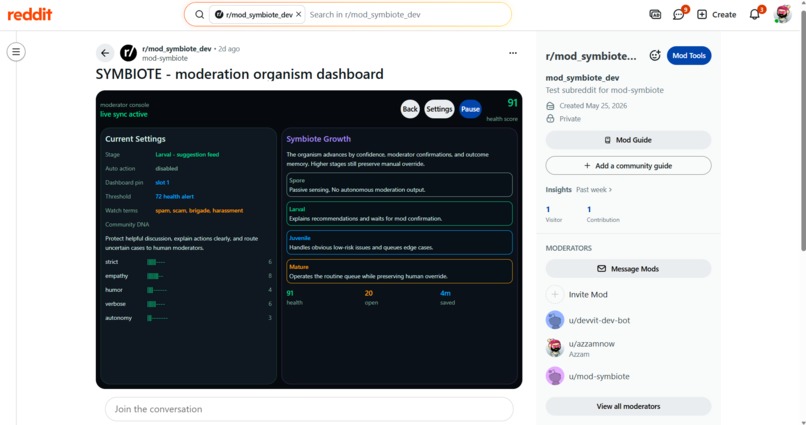The width and height of the screenshot is (806, 425).
Task: Select the Spore growth stage
Action: click(399, 185)
